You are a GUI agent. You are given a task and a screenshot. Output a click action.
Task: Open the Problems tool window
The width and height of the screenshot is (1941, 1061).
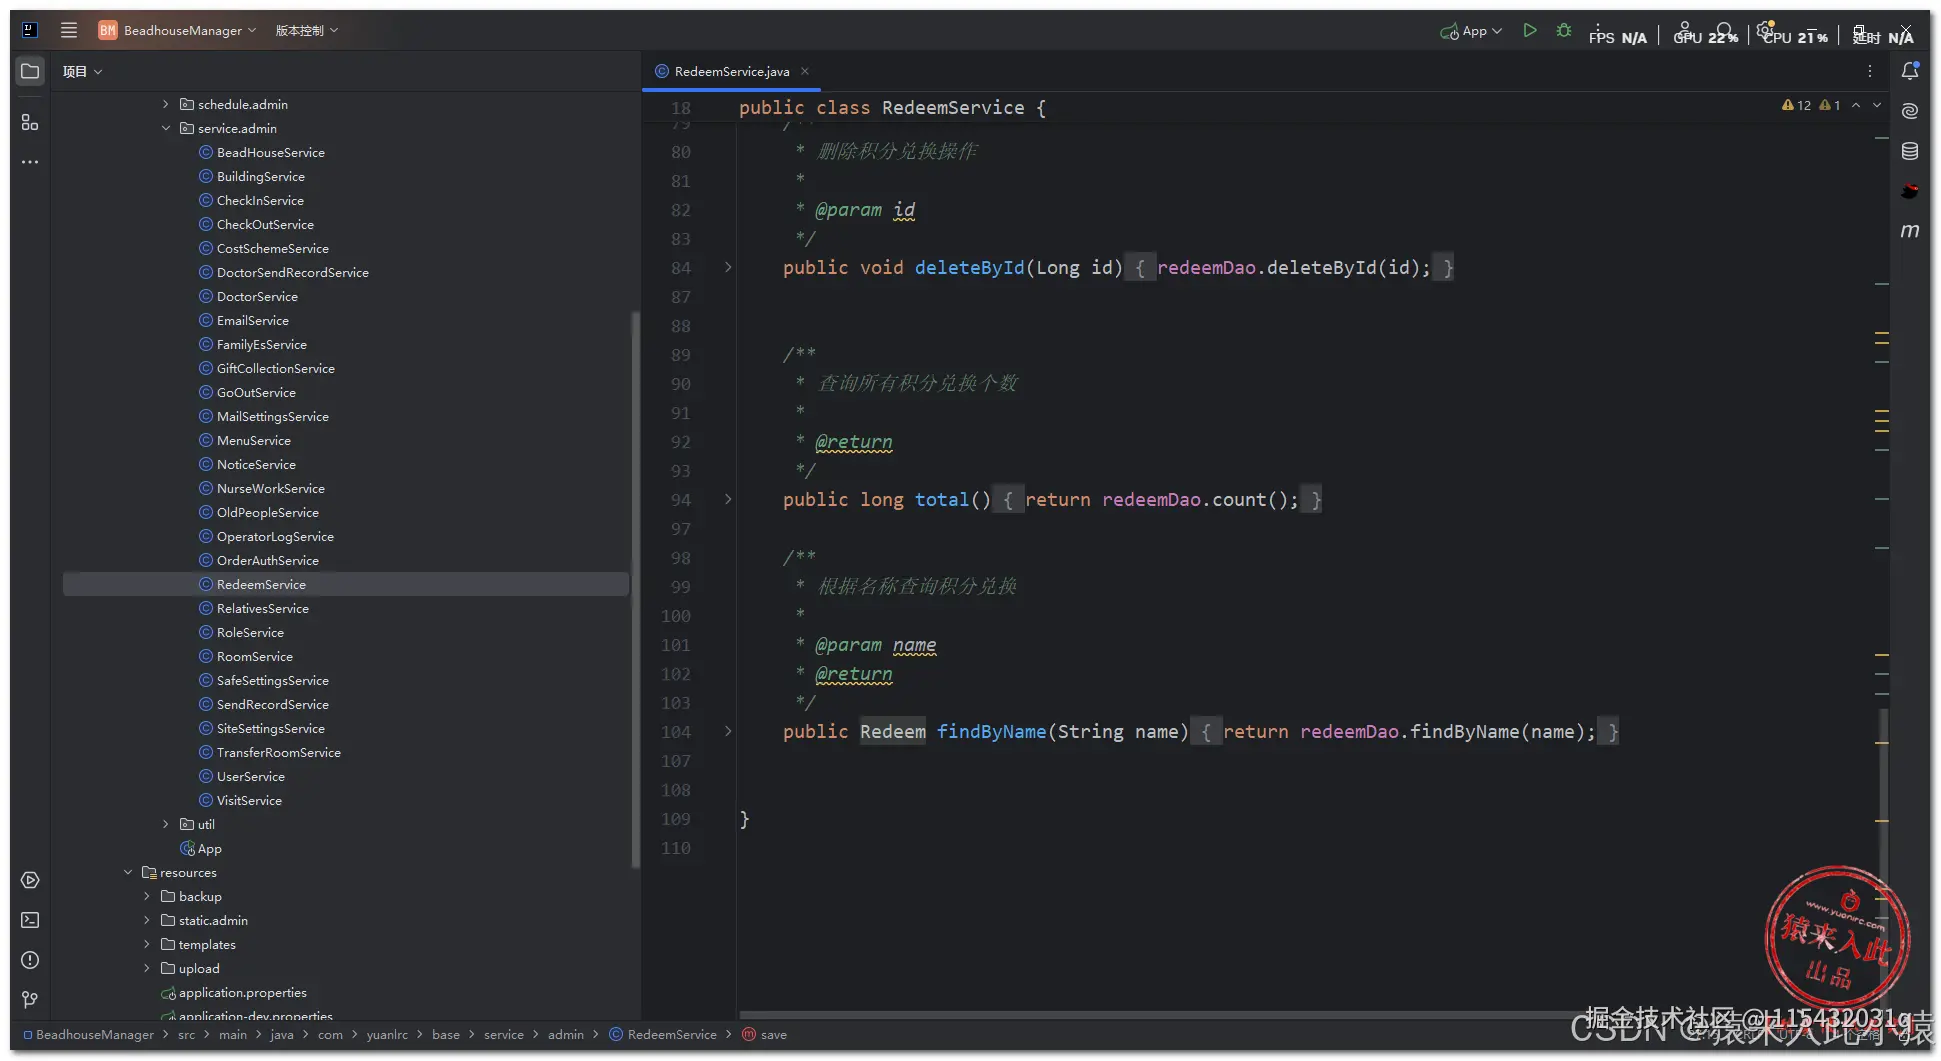pos(30,960)
